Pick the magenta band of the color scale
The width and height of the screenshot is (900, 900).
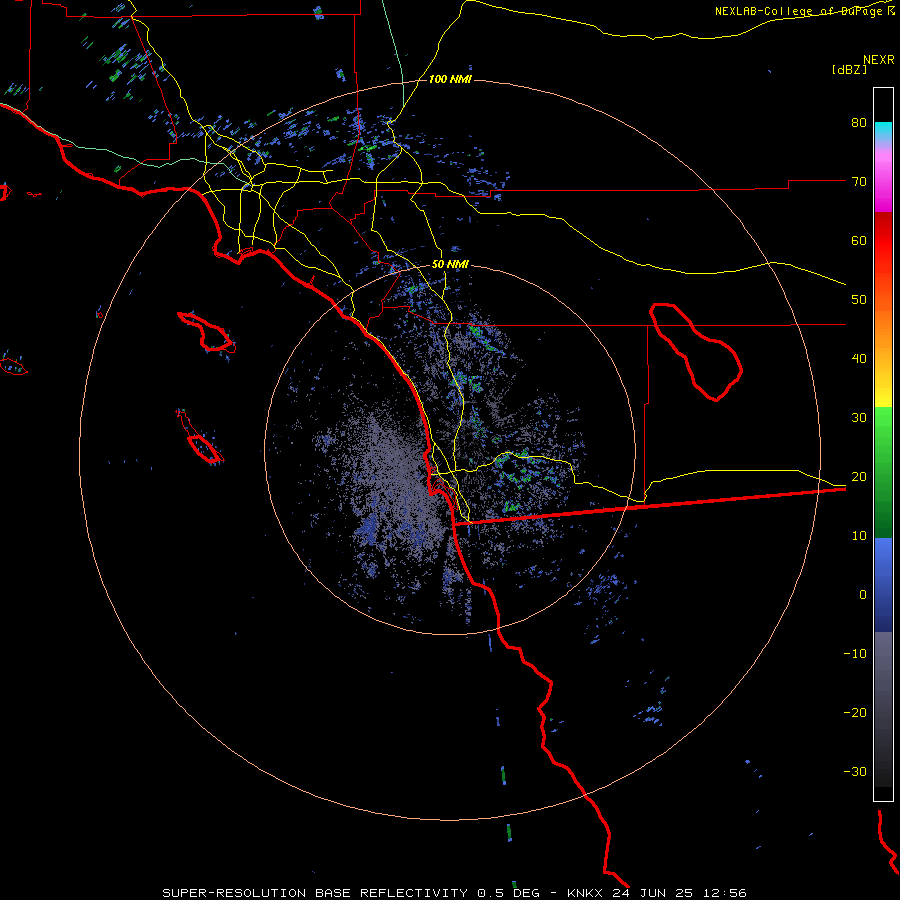coord(883,182)
